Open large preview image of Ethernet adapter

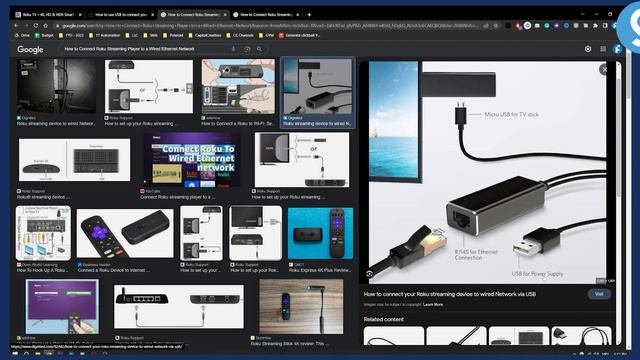(x=487, y=172)
